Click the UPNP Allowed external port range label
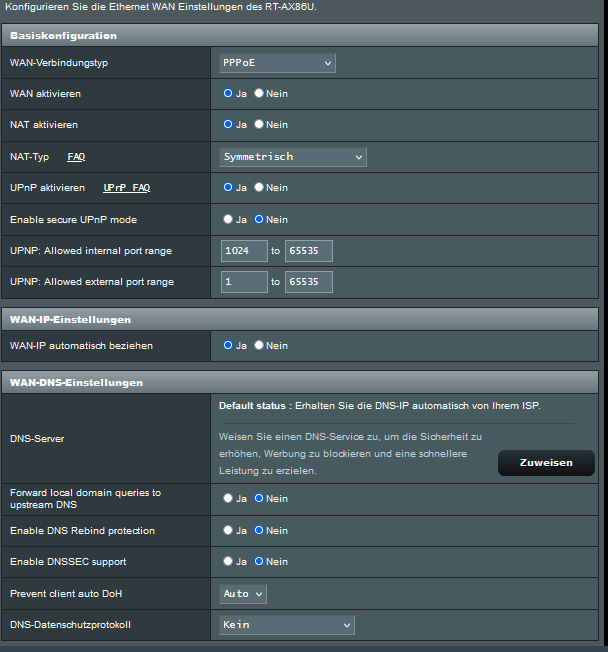Image resolution: width=608 pixels, height=652 pixels. pyautogui.click(x=92, y=282)
